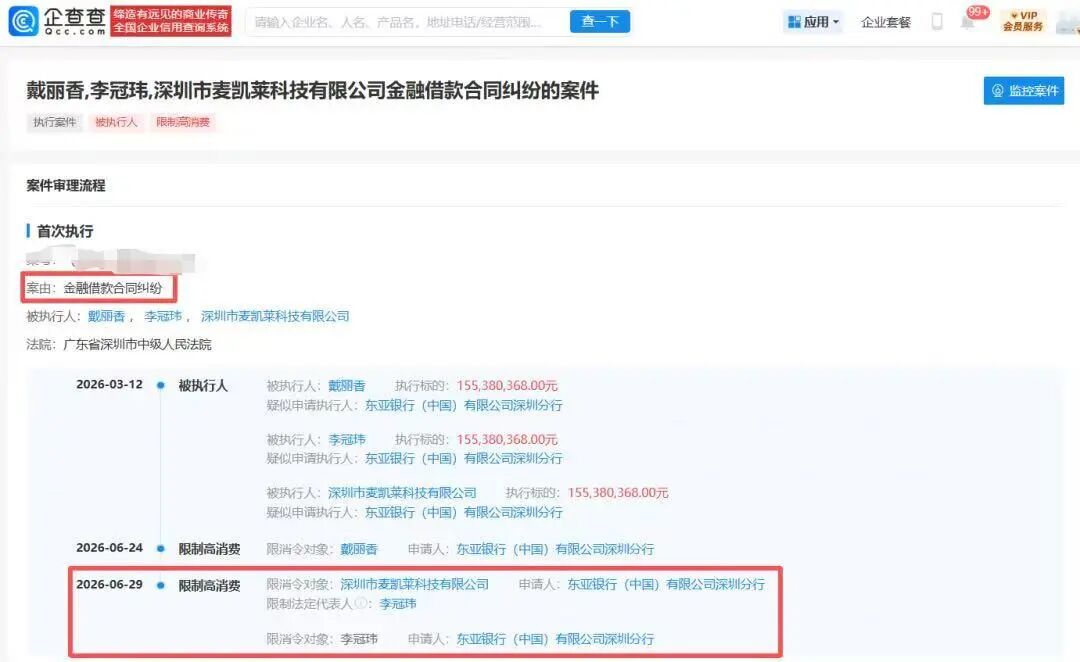The height and width of the screenshot is (662, 1080).
Task: Select the 被执行人 tag under the title
Action: pos(116,122)
